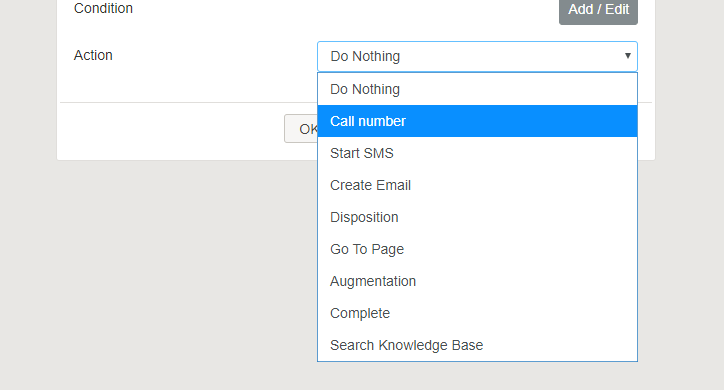Screen dimensions: 724x390
Task: Click the Action field label
Action: 93,55
